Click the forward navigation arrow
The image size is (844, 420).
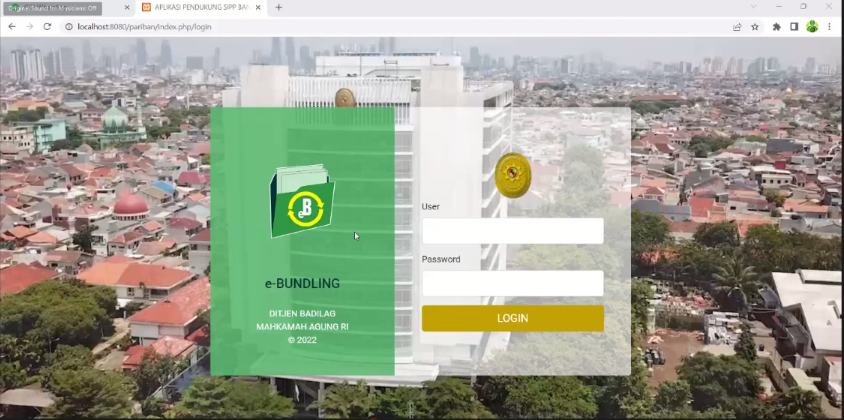[x=29, y=26]
